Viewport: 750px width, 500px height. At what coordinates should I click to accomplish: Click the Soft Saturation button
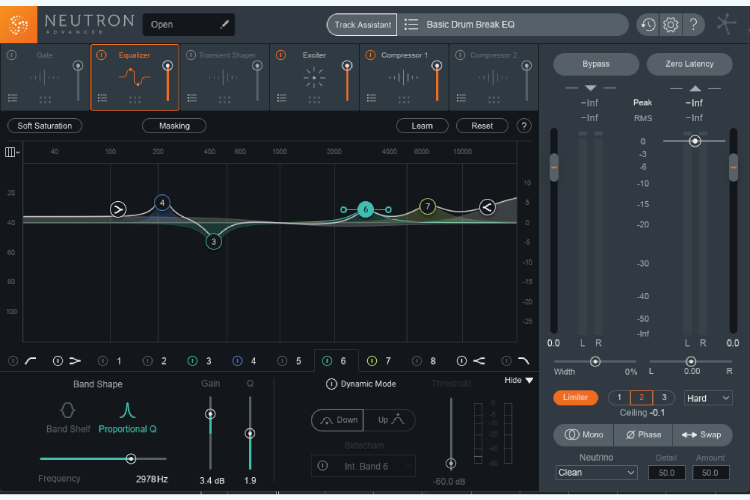click(44, 126)
